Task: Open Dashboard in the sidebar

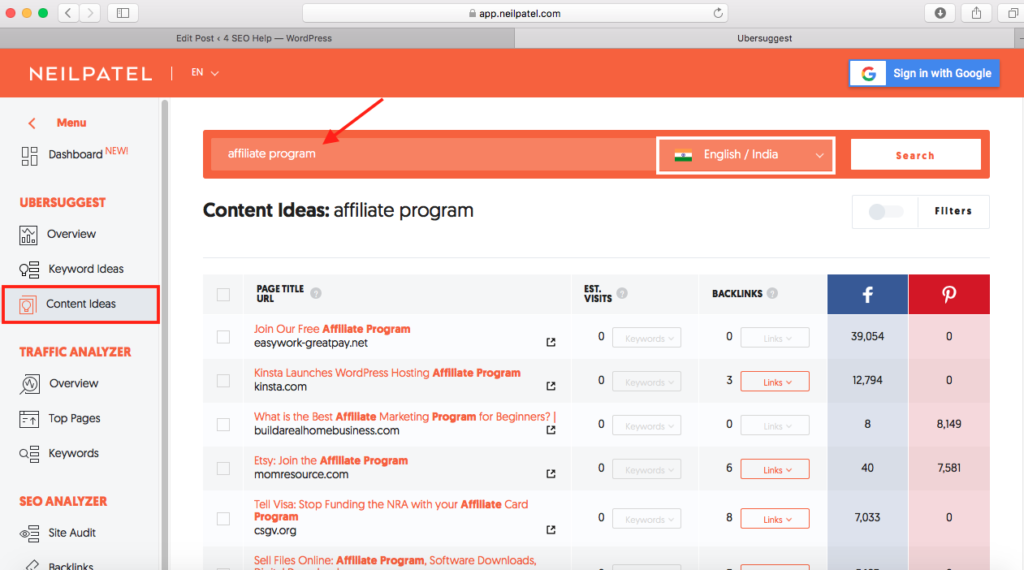Action: tap(74, 155)
